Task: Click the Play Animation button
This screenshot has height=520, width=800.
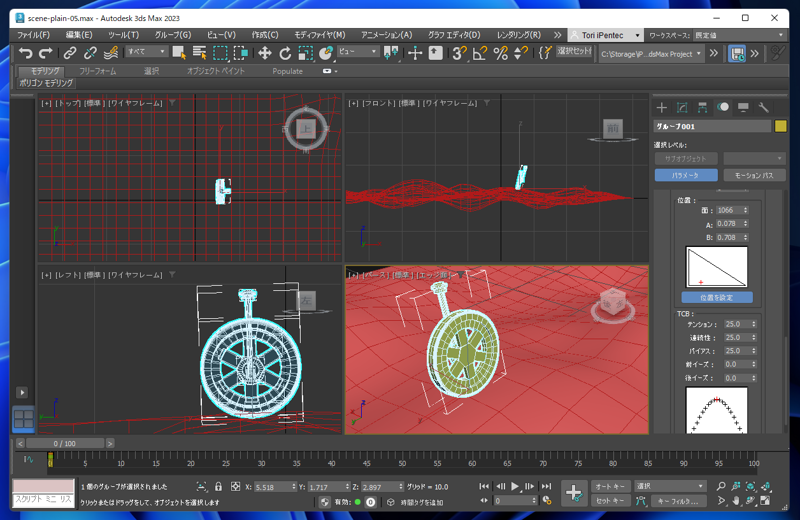Action: pyautogui.click(x=515, y=486)
